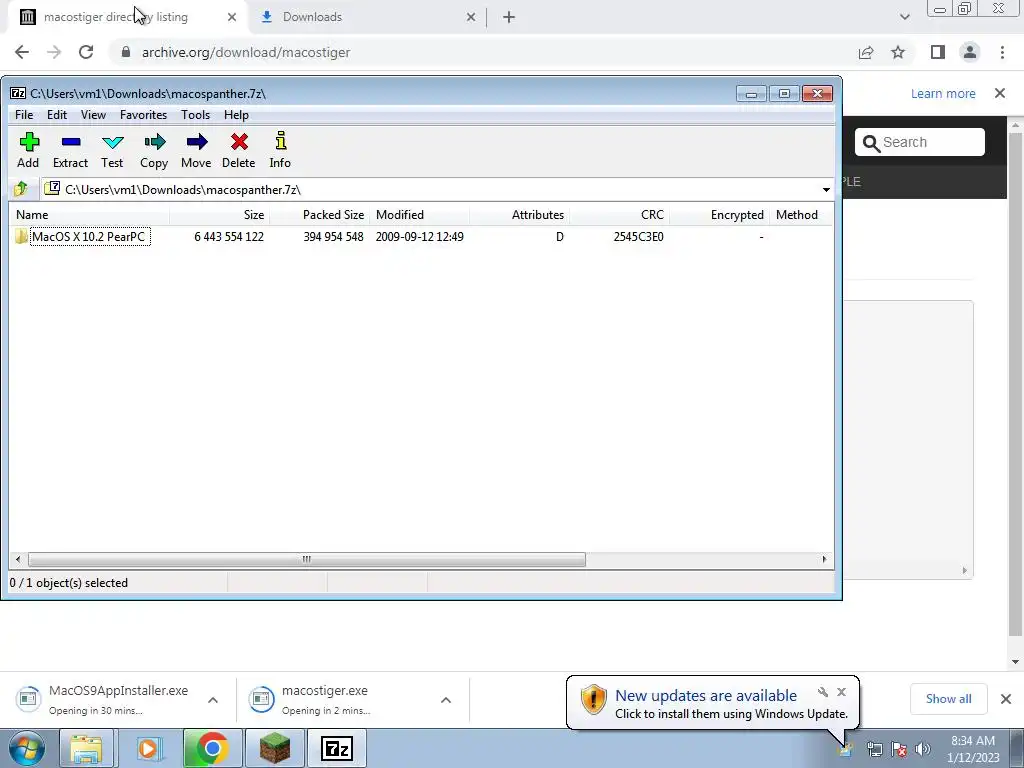Viewport: 1024px width, 768px height.
Task: Open archive Info from toolbar
Action: pyautogui.click(x=280, y=150)
